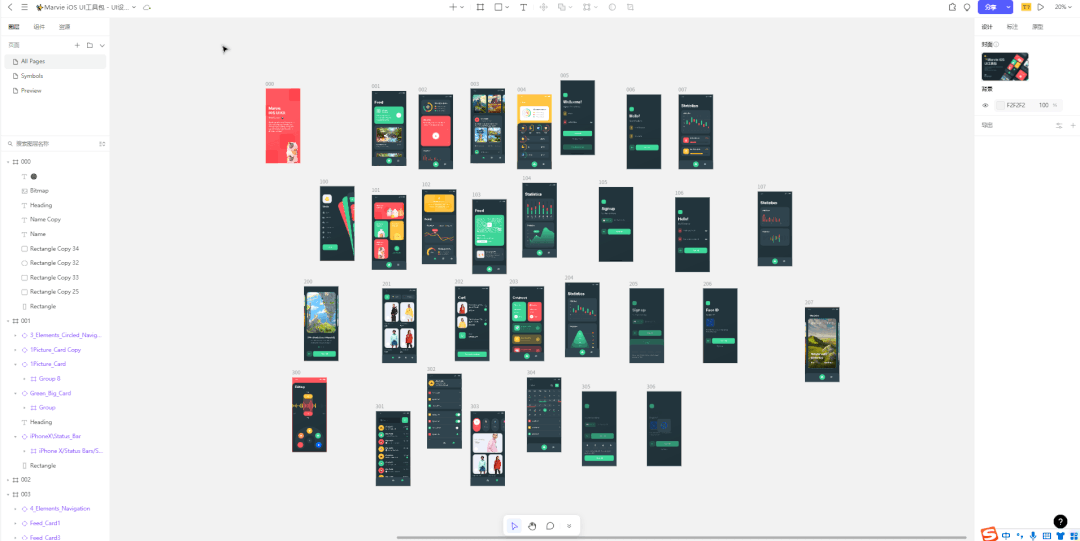Click the component create tool icon
The width and height of the screenshot is (1080, 541).
543,7
